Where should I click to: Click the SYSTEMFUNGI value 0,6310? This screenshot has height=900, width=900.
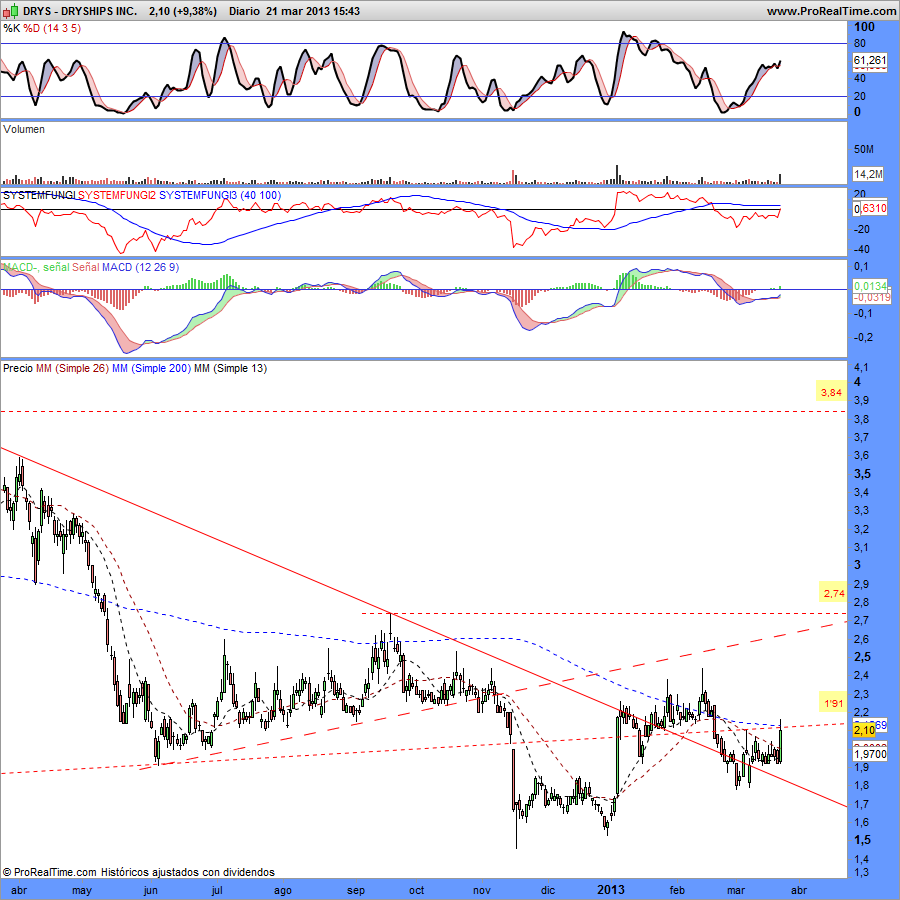click(x=870, y=208)
